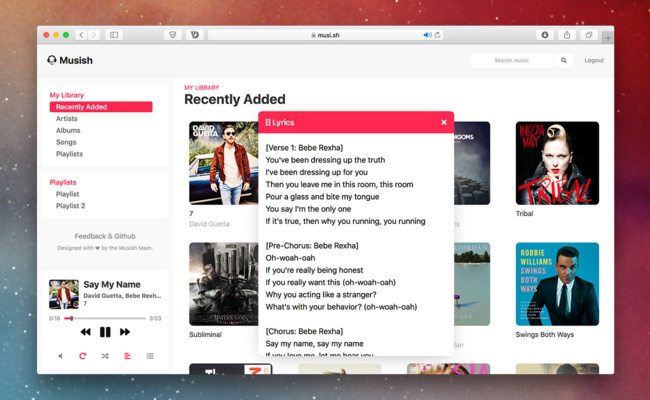650x400 pixels.
Task: Open Safari downloads
Action: [545, 35]
